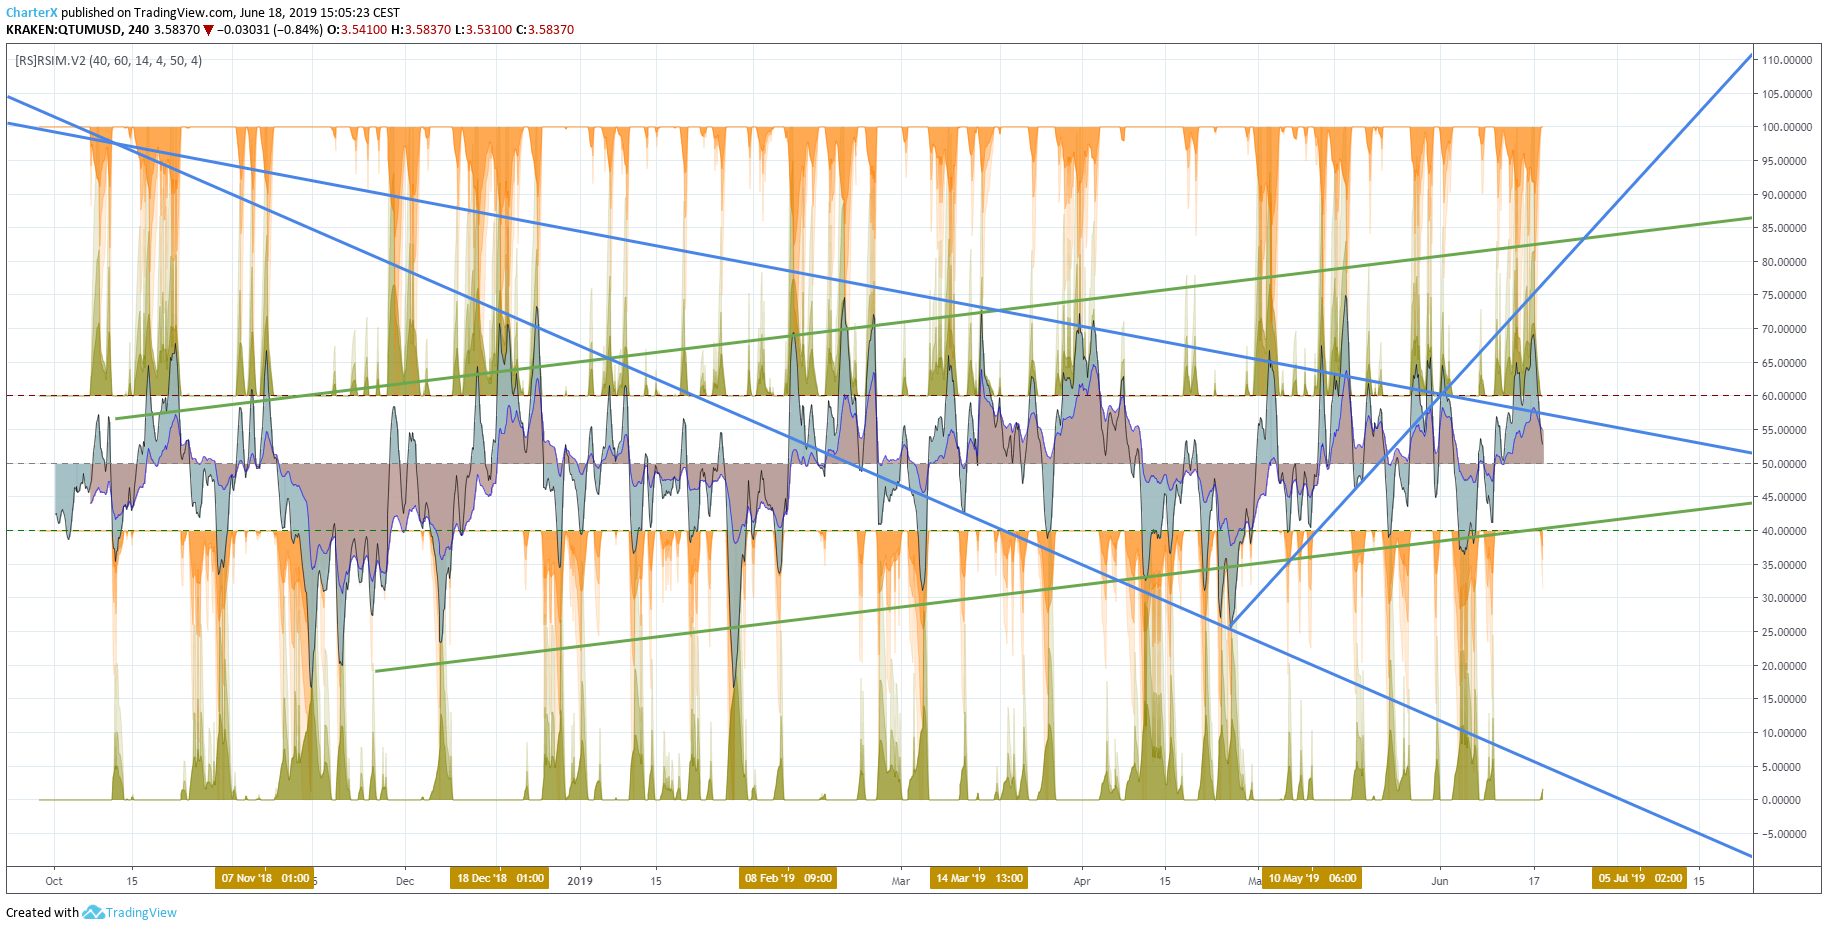The height and width of the screenshot is (930, 1828).
Task: Open the TradingView link in footer
Action: [x=141, y=913]
